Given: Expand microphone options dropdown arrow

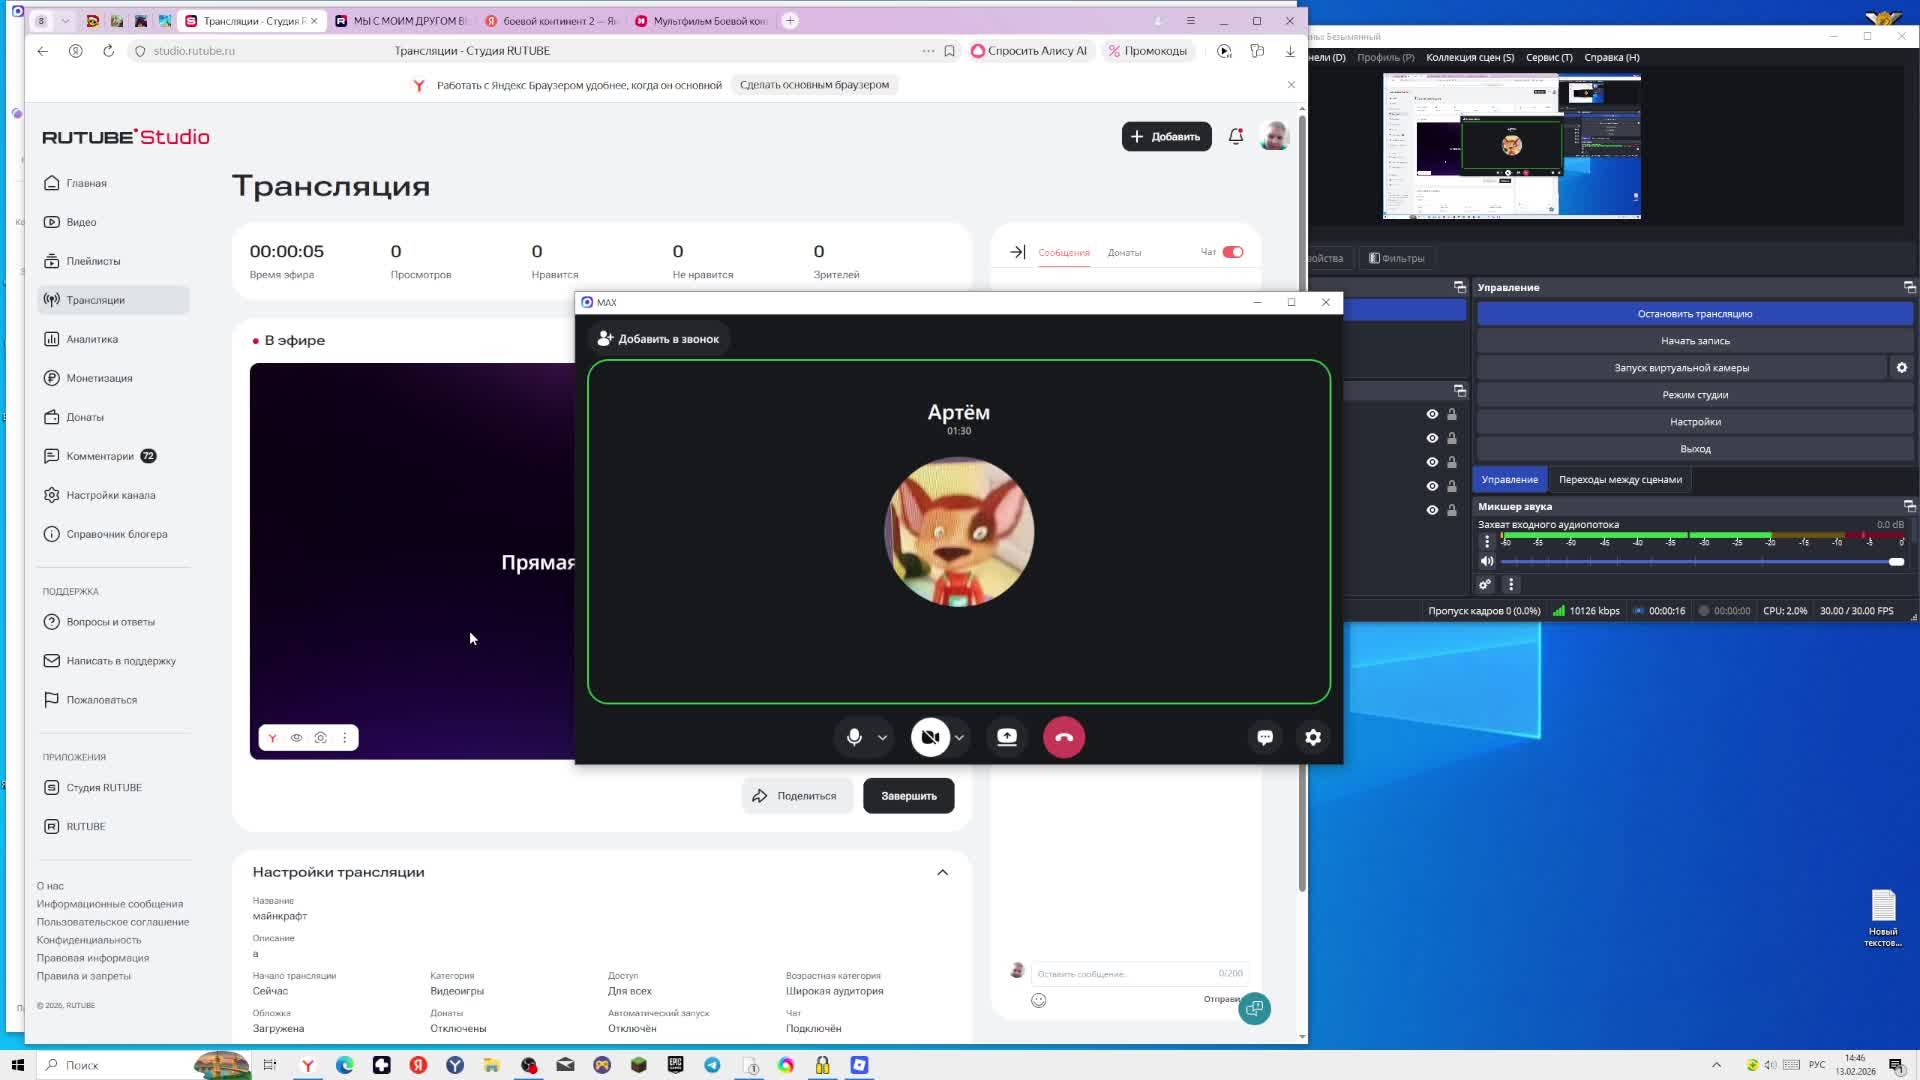Looking at the screenshot, I should 882,738.
